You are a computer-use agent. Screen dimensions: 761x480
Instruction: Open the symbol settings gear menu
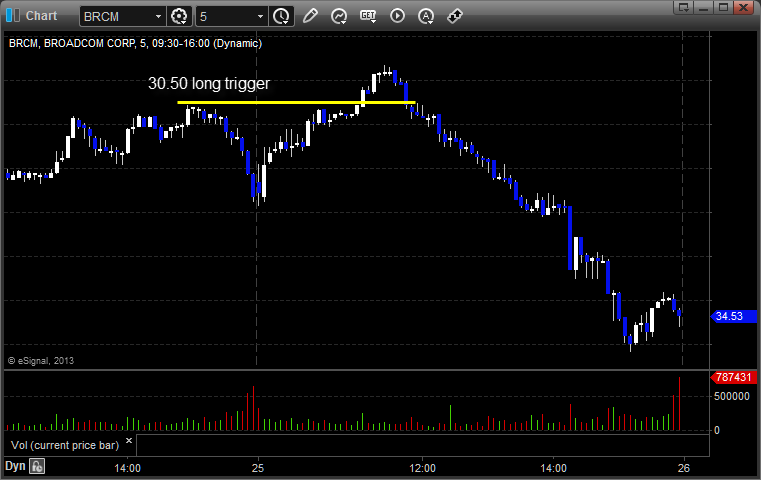(x=179, y=16)
